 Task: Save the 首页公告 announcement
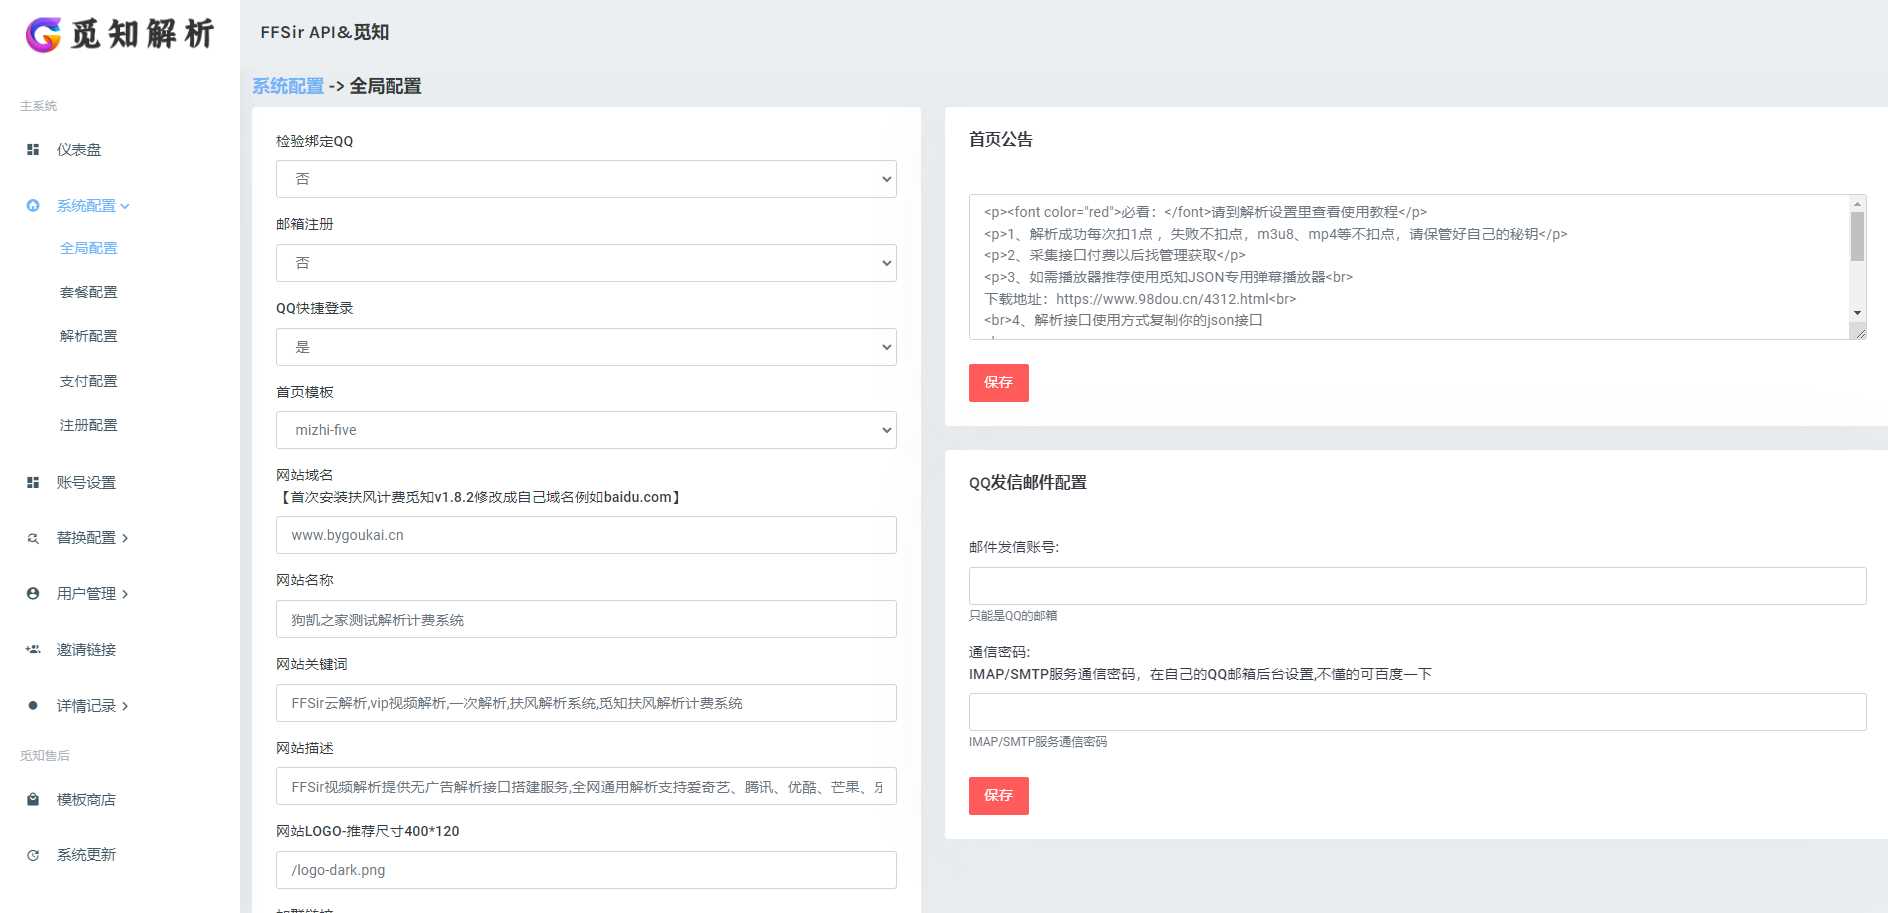point(997,382)
